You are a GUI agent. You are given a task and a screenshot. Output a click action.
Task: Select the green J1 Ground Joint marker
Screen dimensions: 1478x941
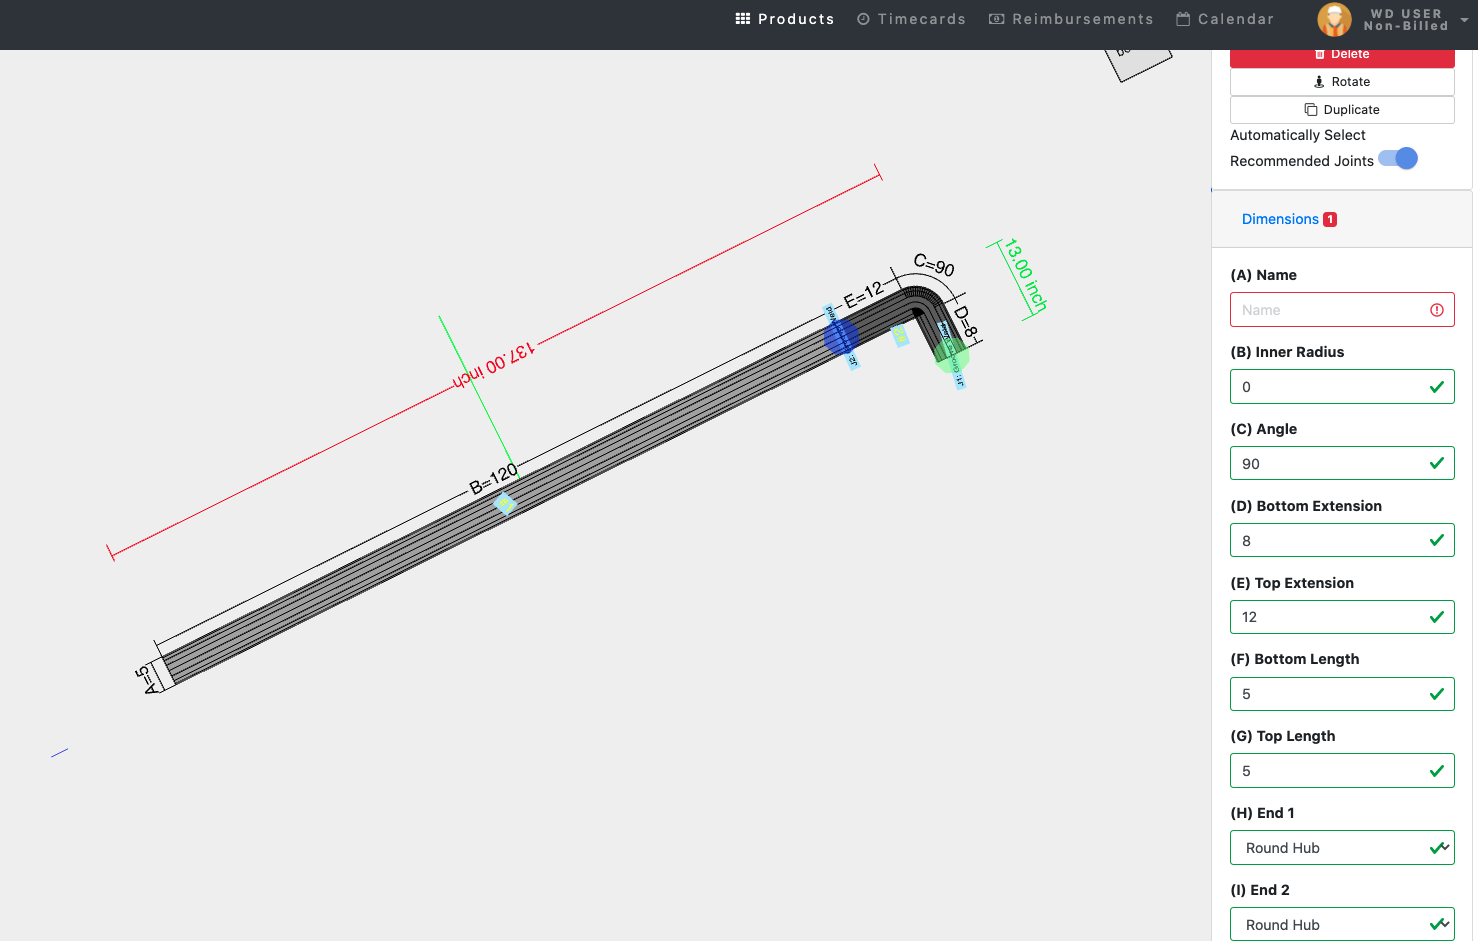952,356
